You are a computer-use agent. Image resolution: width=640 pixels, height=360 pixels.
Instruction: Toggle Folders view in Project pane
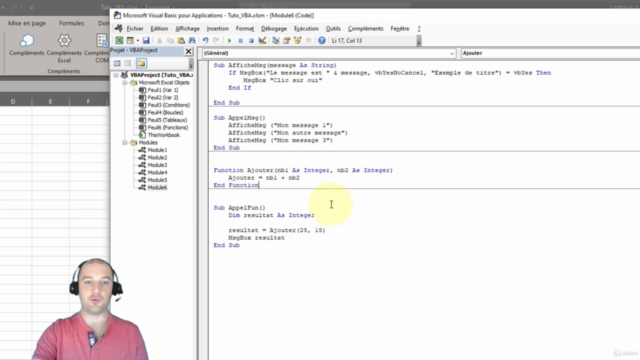pos(141,63)
